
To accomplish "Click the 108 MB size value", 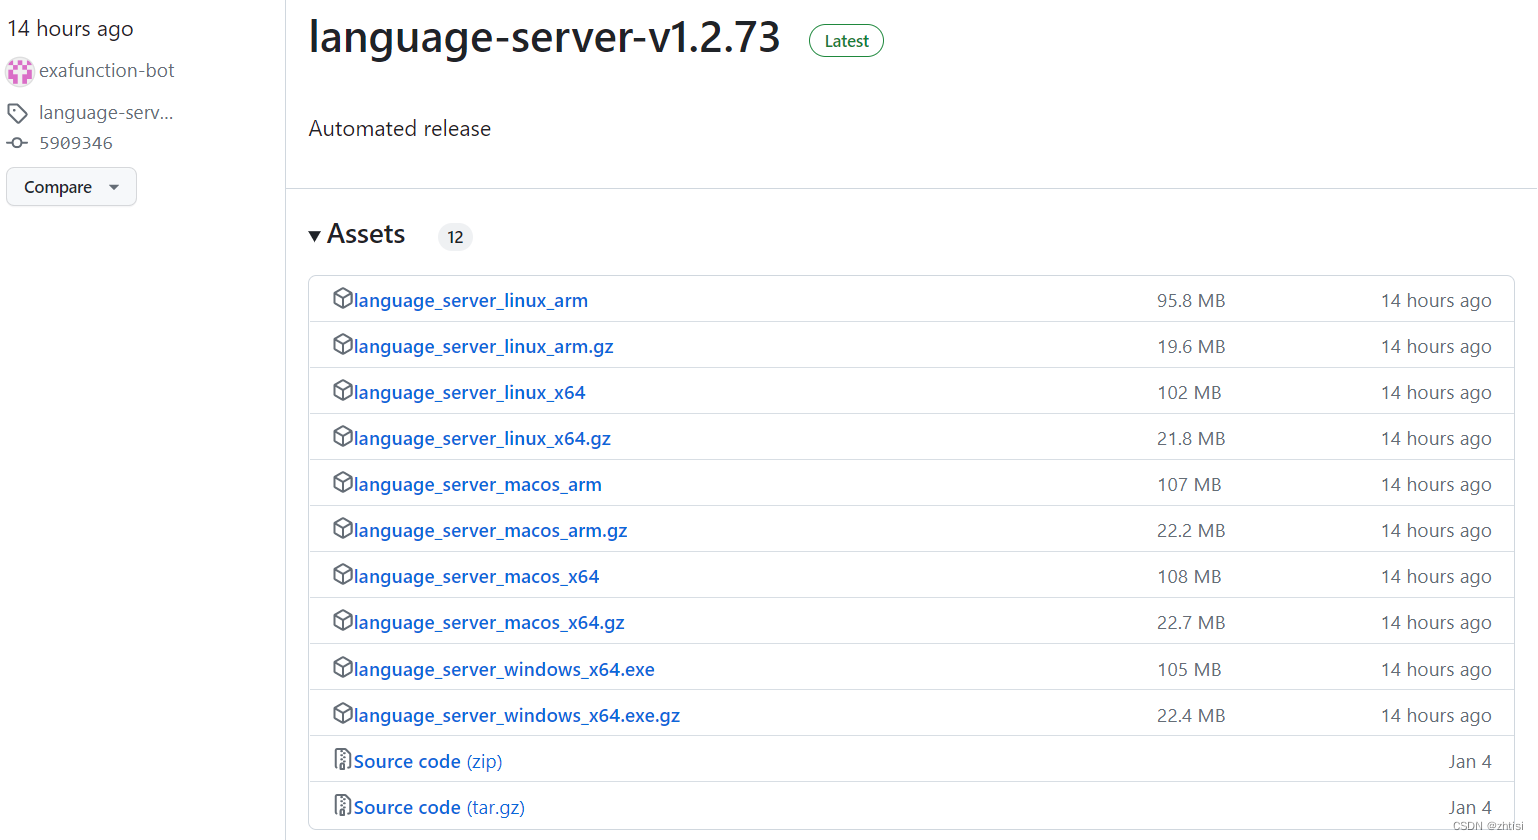I will pos(1189,577).
